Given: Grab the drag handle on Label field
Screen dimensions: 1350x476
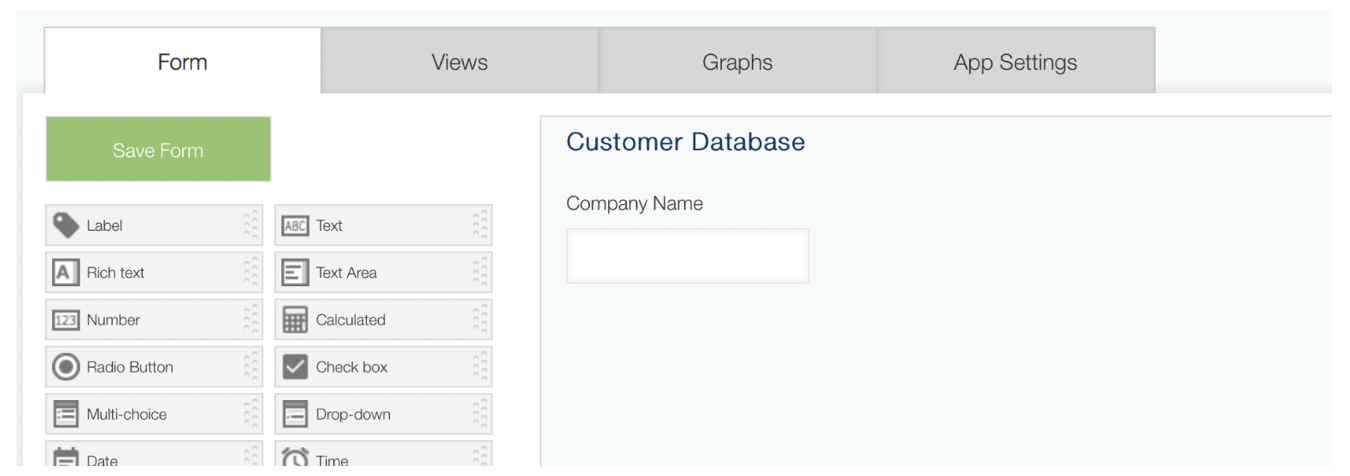Looking at the screenshot, I should (x=251, y=225).
